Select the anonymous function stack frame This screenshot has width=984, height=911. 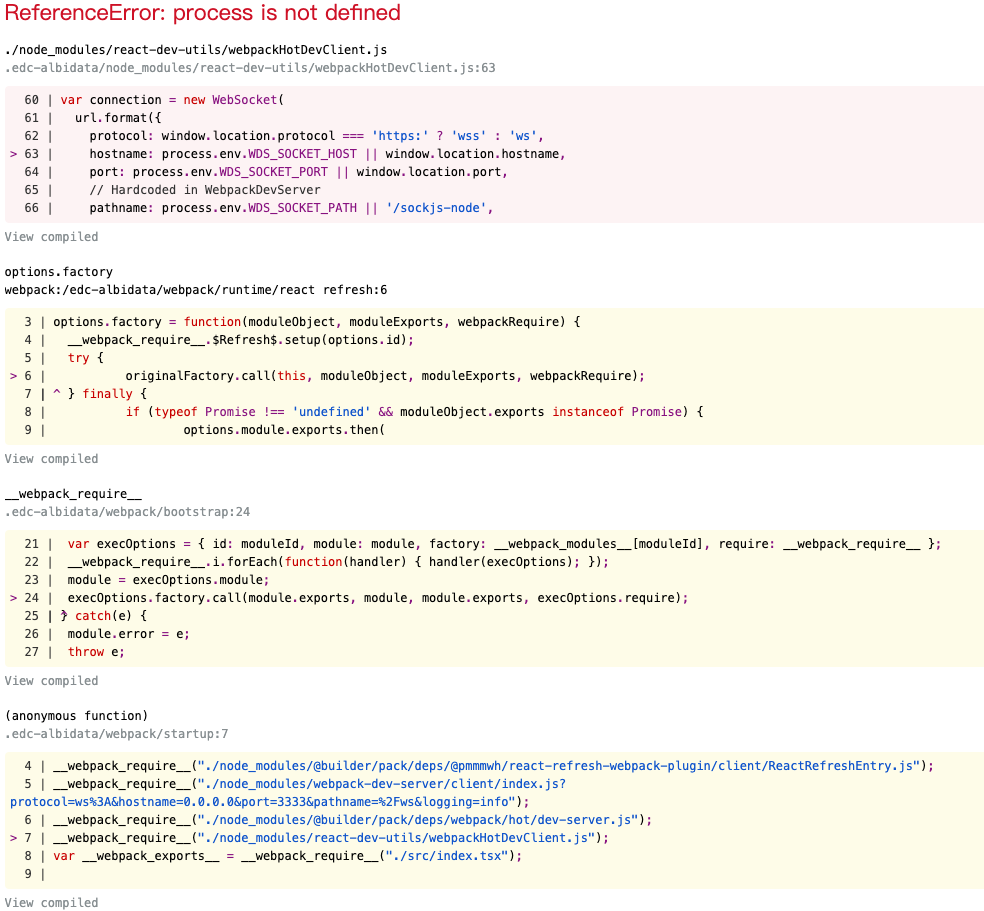[x=75, y=715]
